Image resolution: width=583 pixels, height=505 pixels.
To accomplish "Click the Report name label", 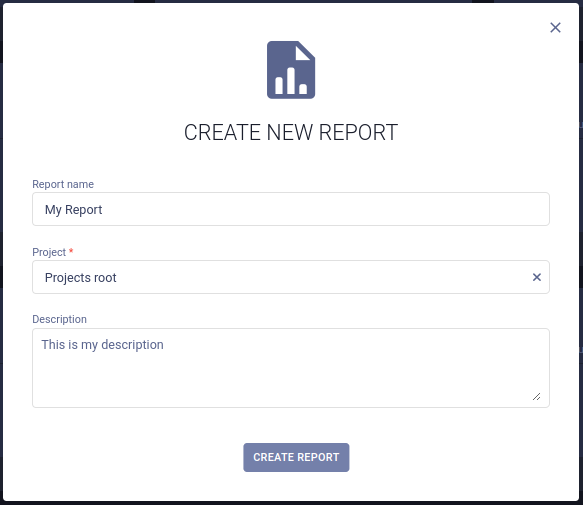I will tap(63, 184).
